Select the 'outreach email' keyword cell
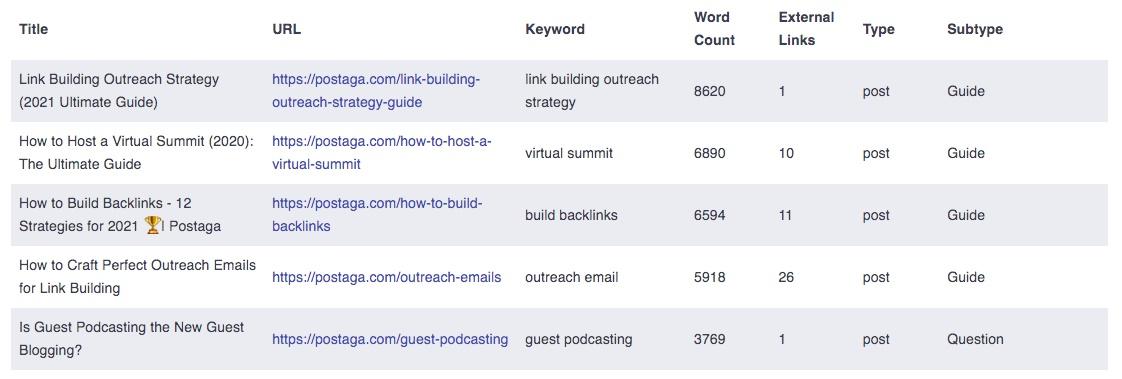The image size is (1122, 379). (x=572, y=277)
